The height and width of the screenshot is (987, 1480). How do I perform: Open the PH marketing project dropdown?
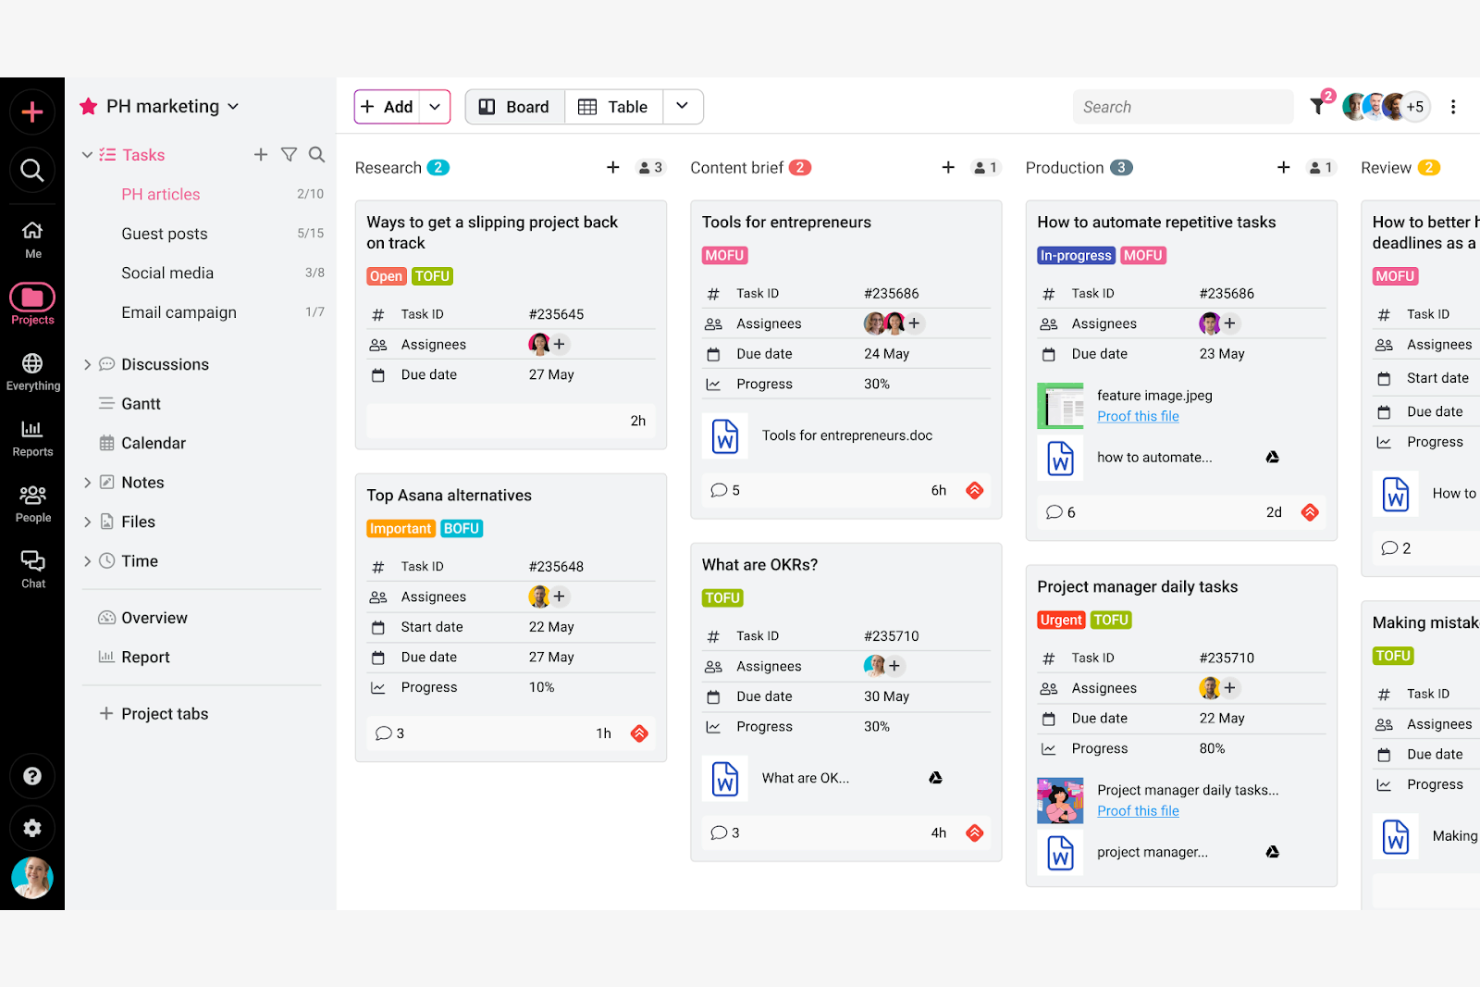point(234,106)
